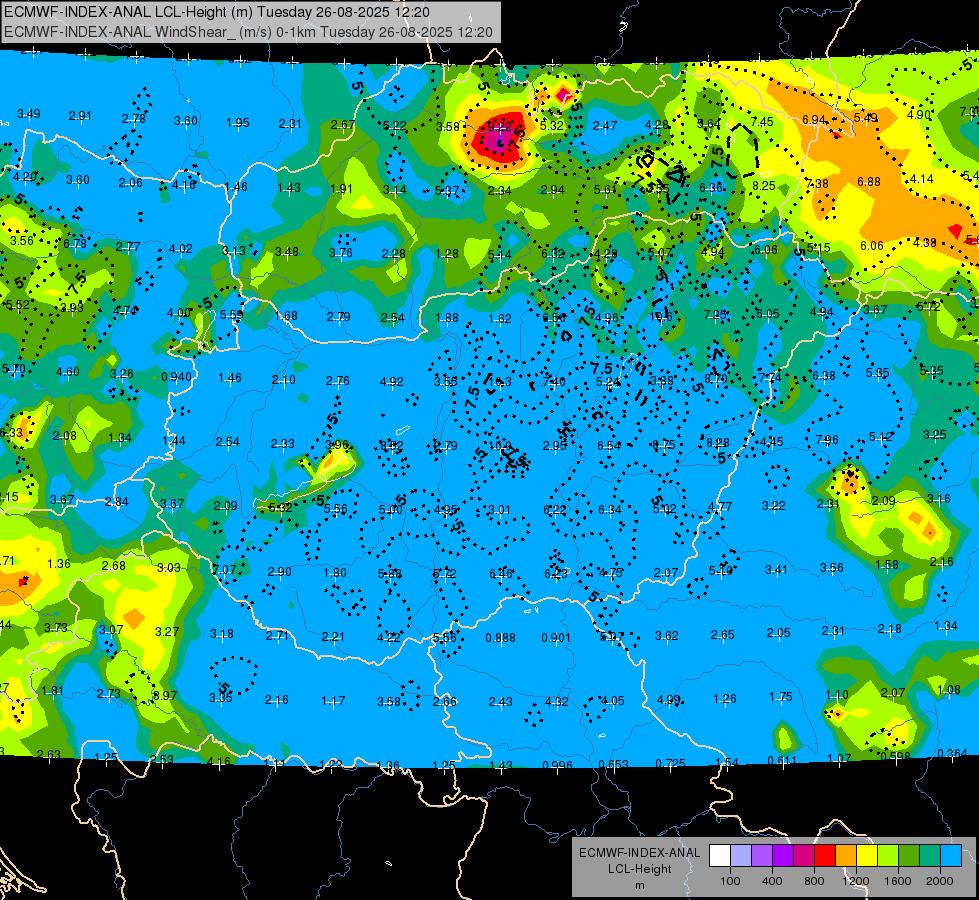Click the wind shear value 3.48
This screenshot has width=979, height=900.
[x=287, y=252]
